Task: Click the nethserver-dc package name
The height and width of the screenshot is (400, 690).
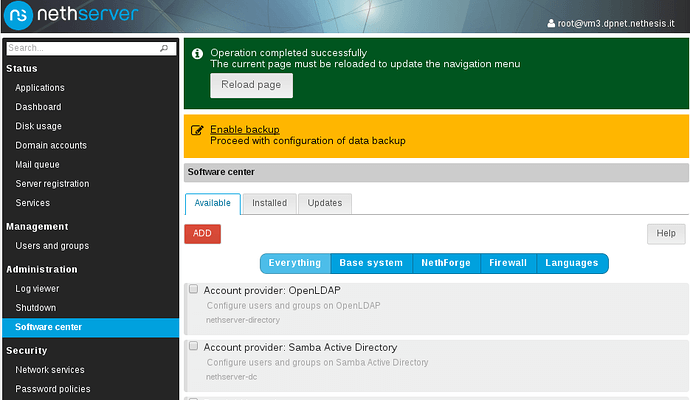Action: click(231, 377)
